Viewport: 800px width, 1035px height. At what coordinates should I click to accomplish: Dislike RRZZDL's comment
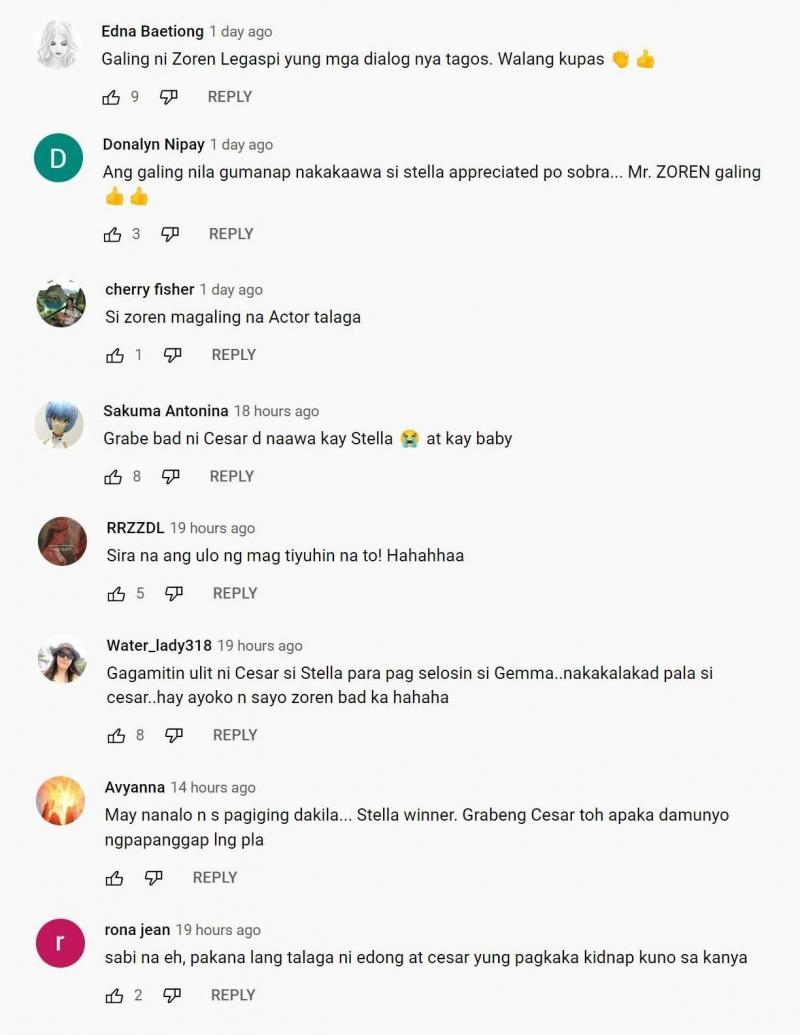174,594
